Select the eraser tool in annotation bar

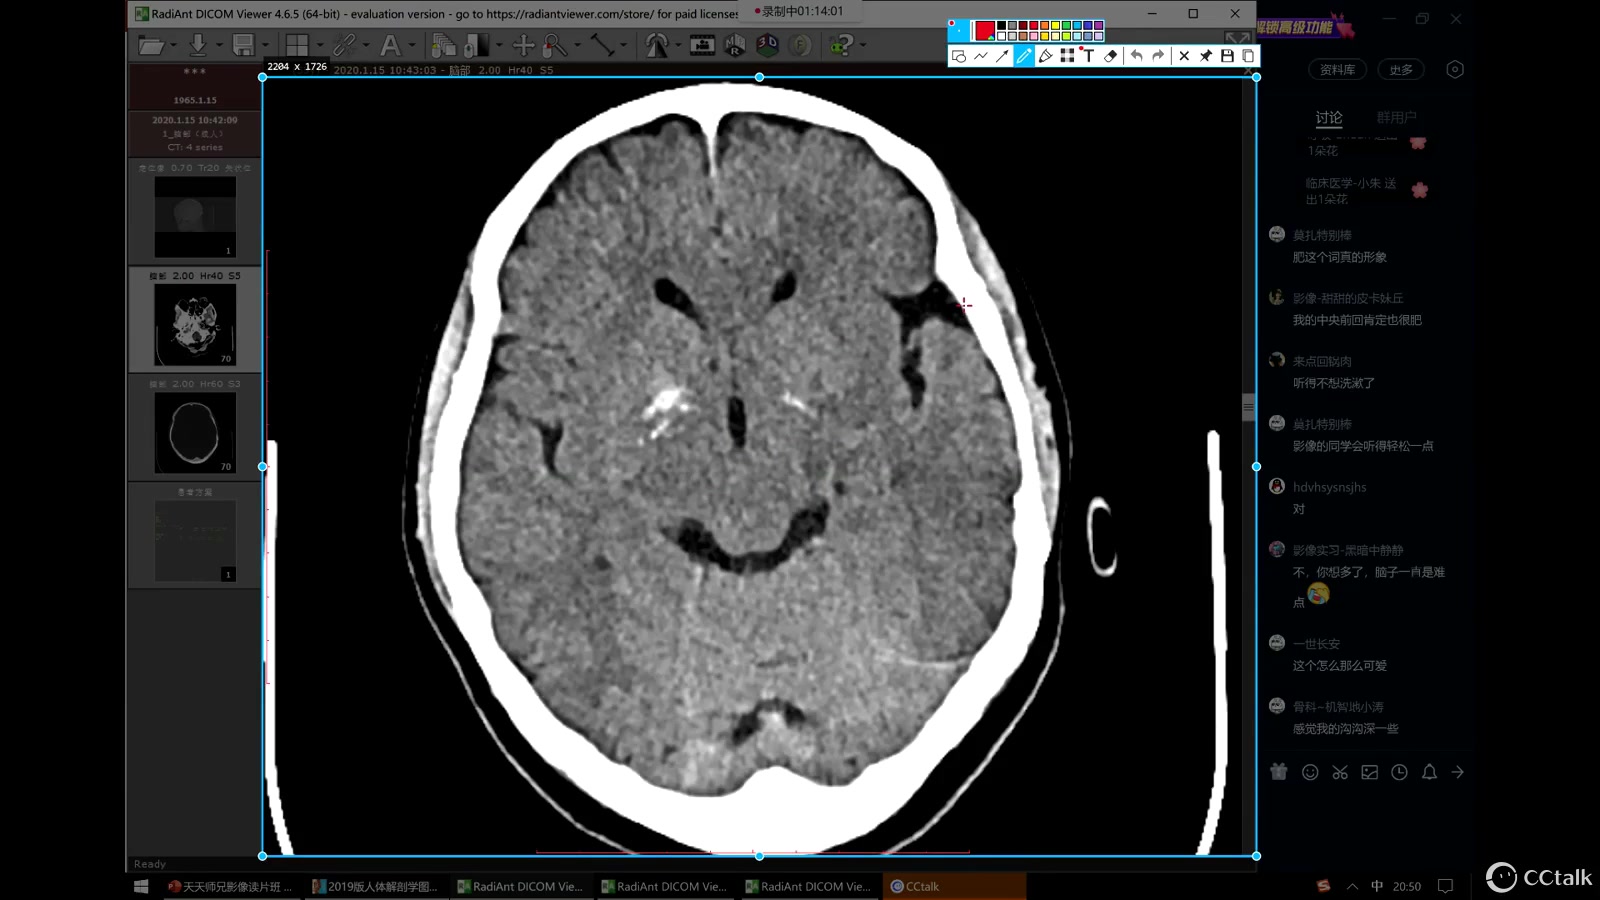1110,56
